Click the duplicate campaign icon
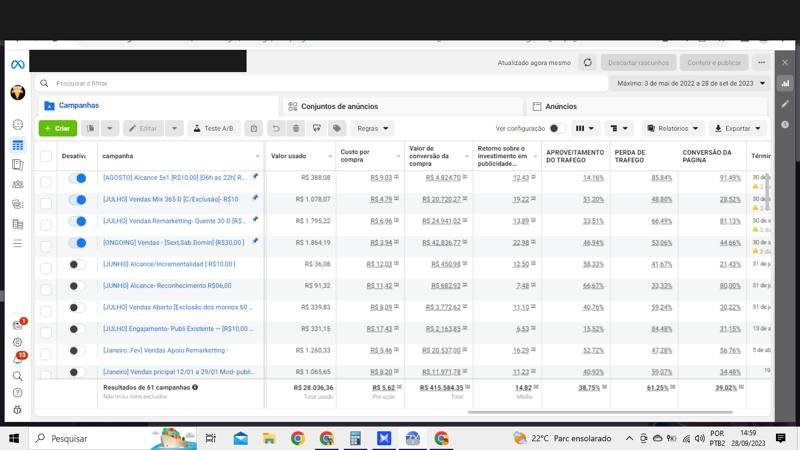This screenshot has width=800, height=450. point(90,129)
